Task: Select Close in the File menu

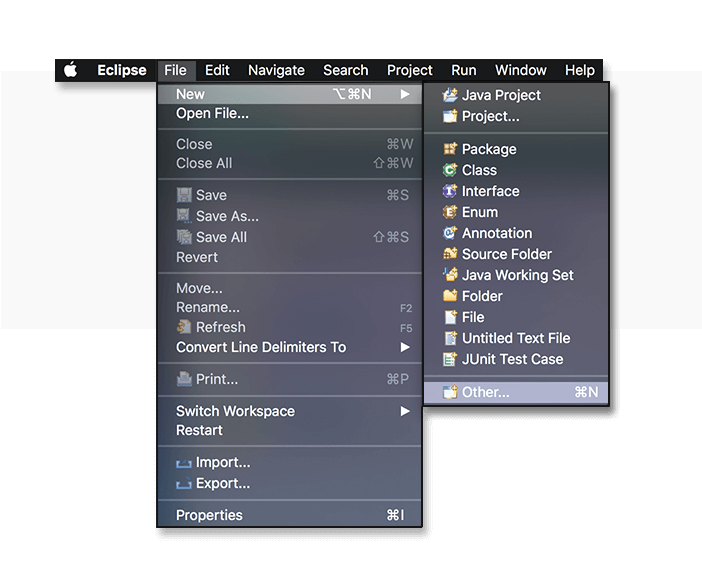Action: click(290, 144)
